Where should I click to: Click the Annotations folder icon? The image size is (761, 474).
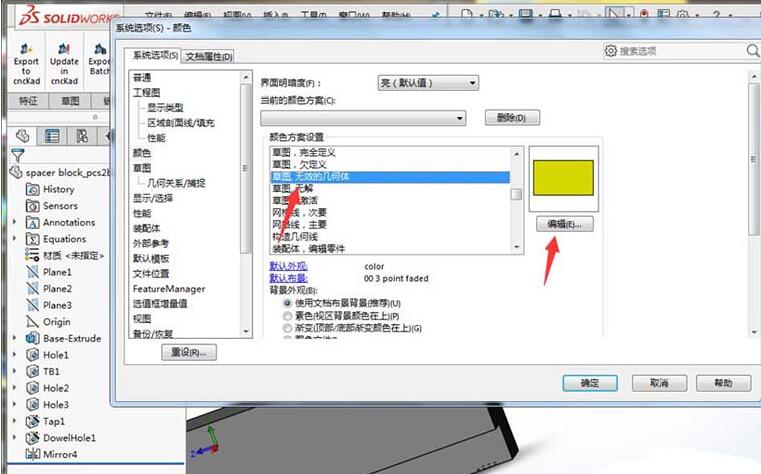coord(33,222)
